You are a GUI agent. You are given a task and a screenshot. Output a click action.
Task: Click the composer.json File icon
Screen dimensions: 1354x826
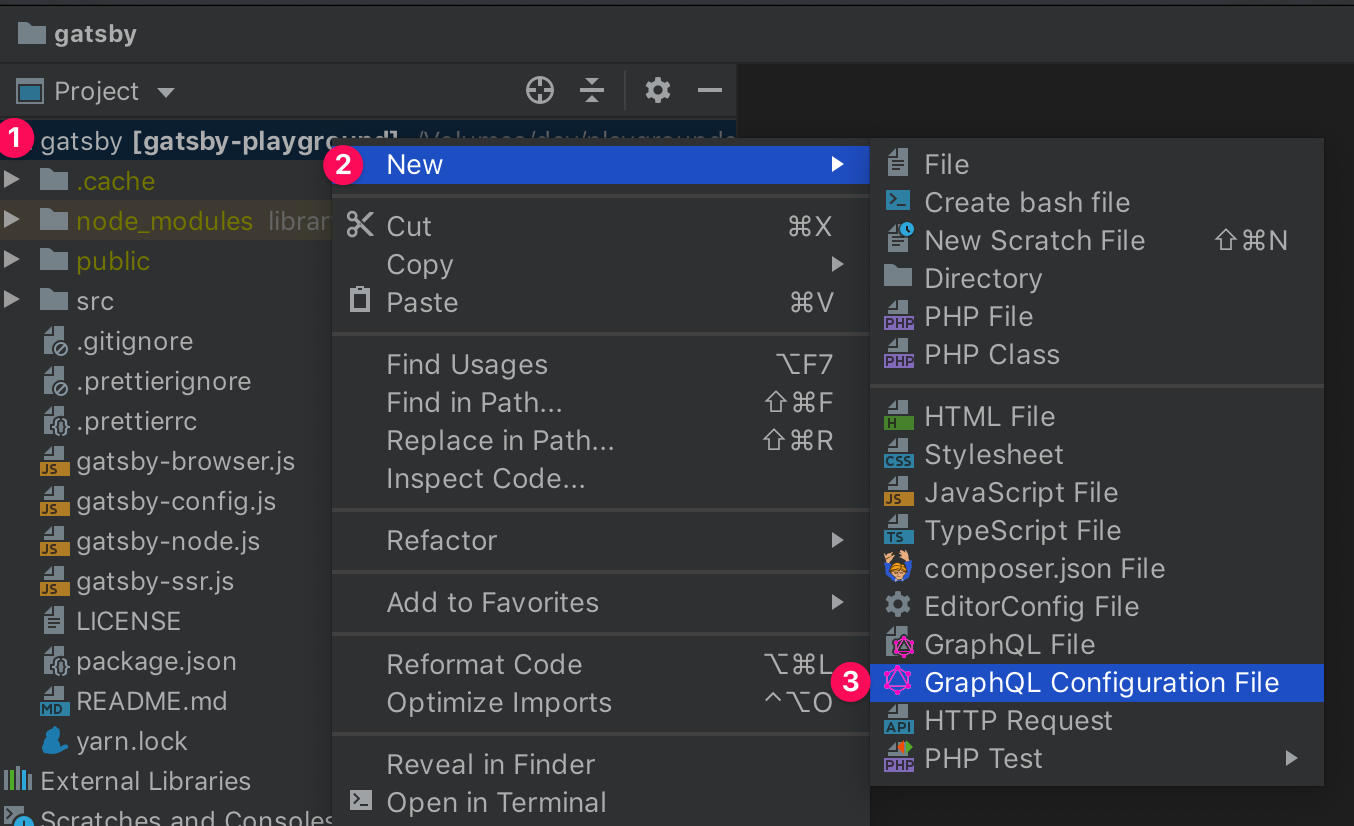[899, 568]
